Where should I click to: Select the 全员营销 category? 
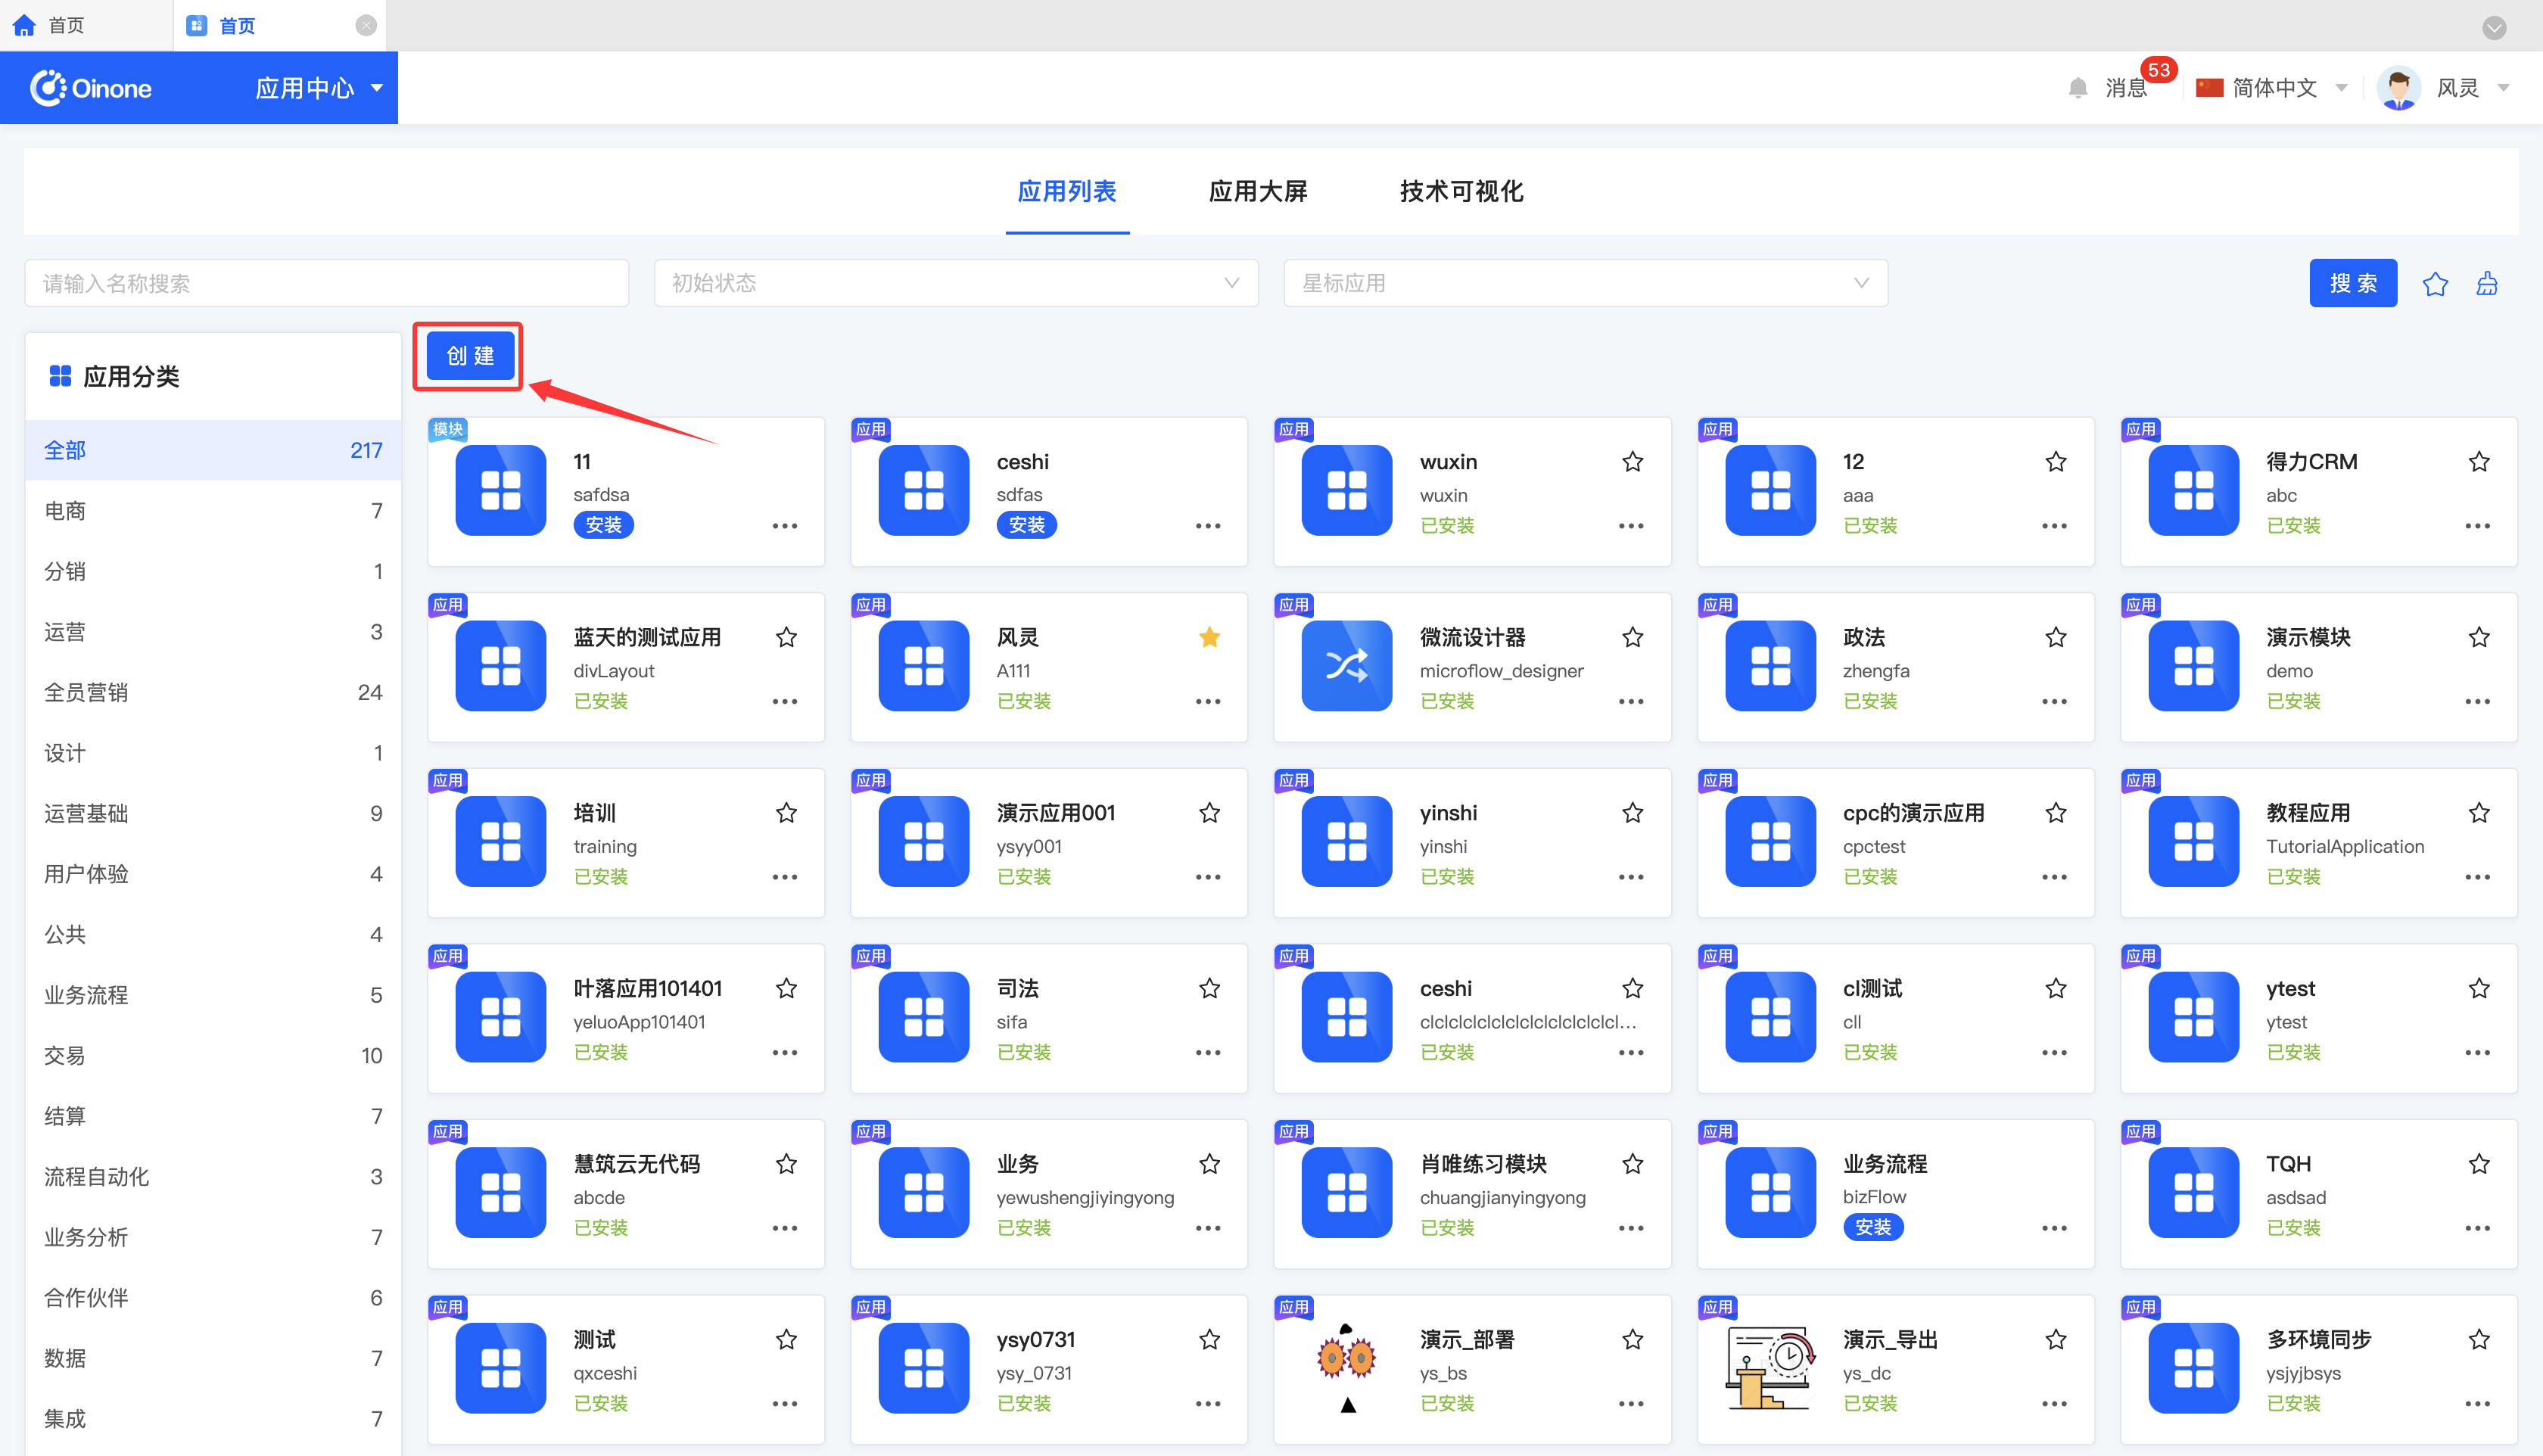pyautogui.click(x=213, y=692)
